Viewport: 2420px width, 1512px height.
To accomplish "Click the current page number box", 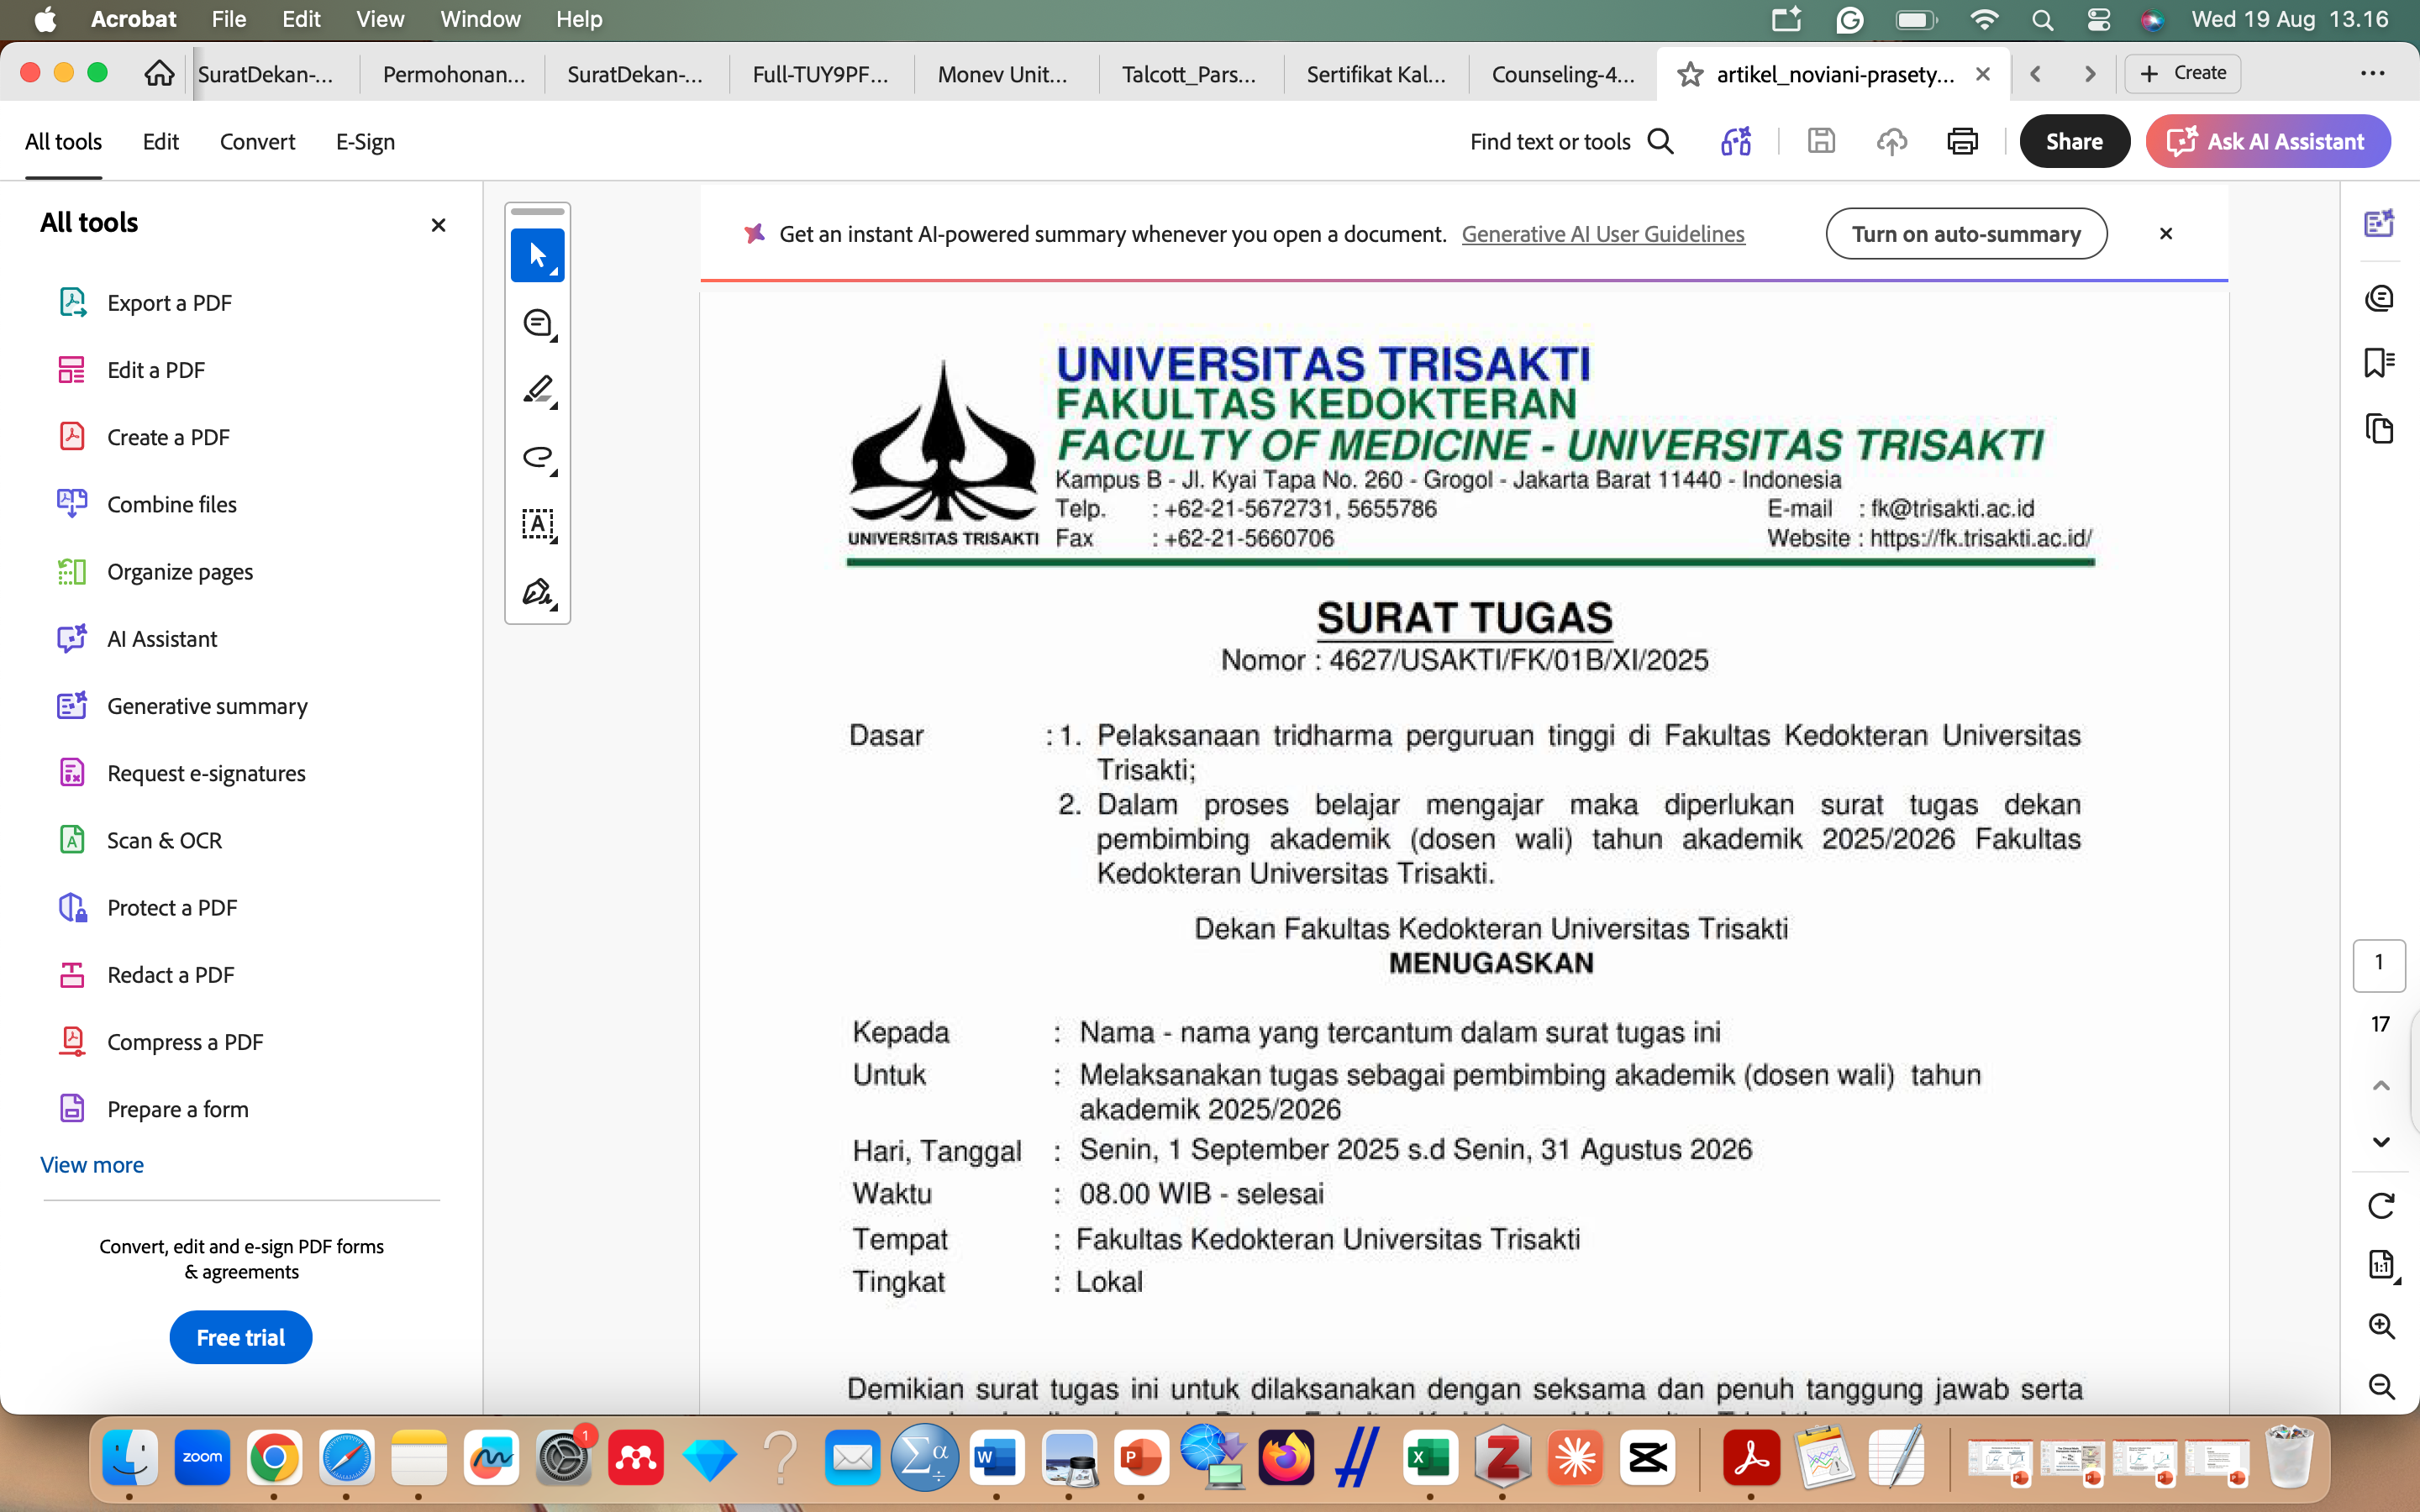I will [2379, 965].
